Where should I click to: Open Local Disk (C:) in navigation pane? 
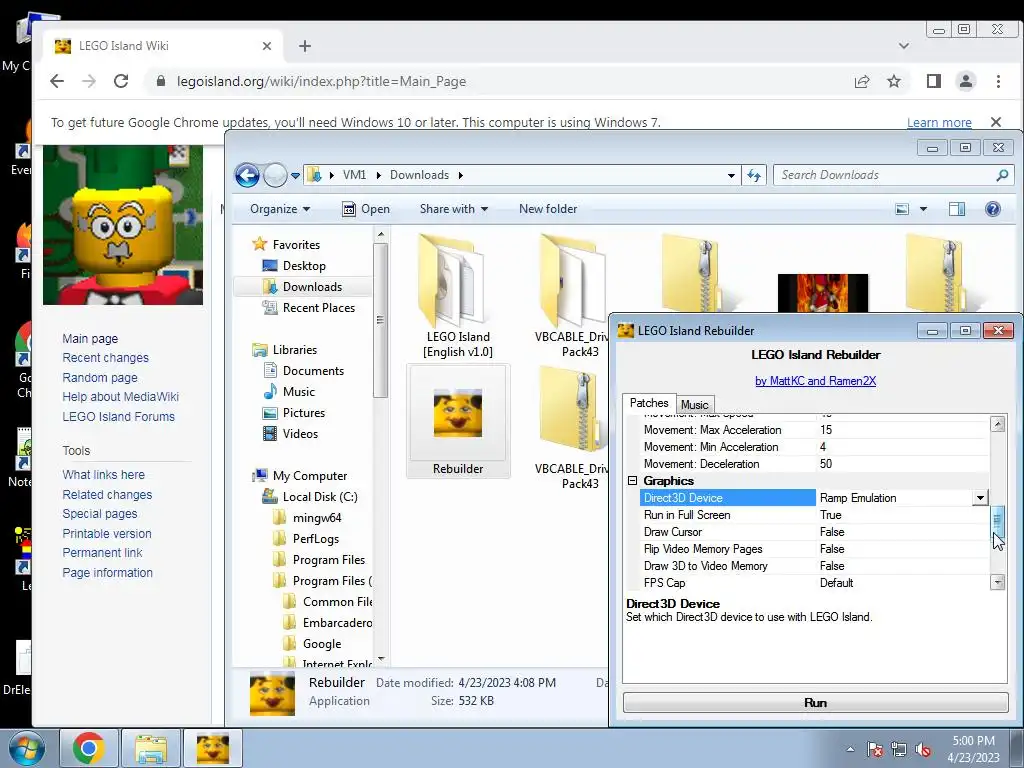pyautogui.click(x=320, y=497)
